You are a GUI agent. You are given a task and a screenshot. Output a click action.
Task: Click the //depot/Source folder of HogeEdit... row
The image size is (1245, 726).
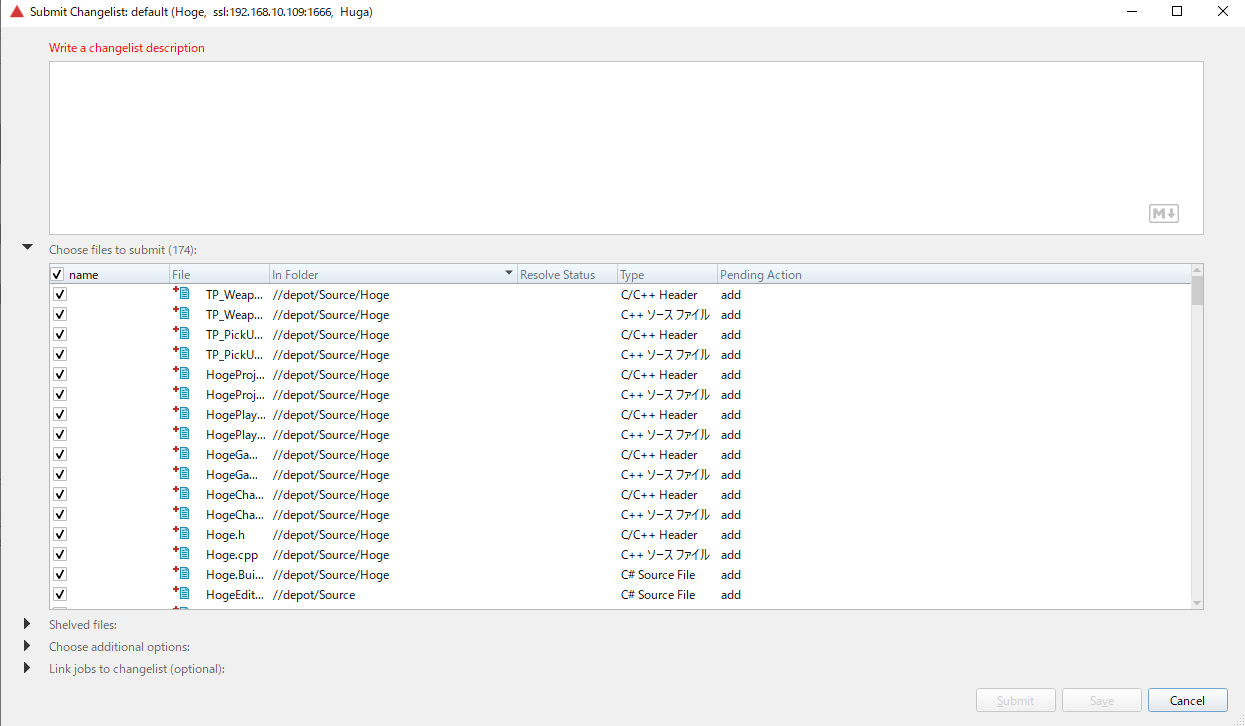314,595
